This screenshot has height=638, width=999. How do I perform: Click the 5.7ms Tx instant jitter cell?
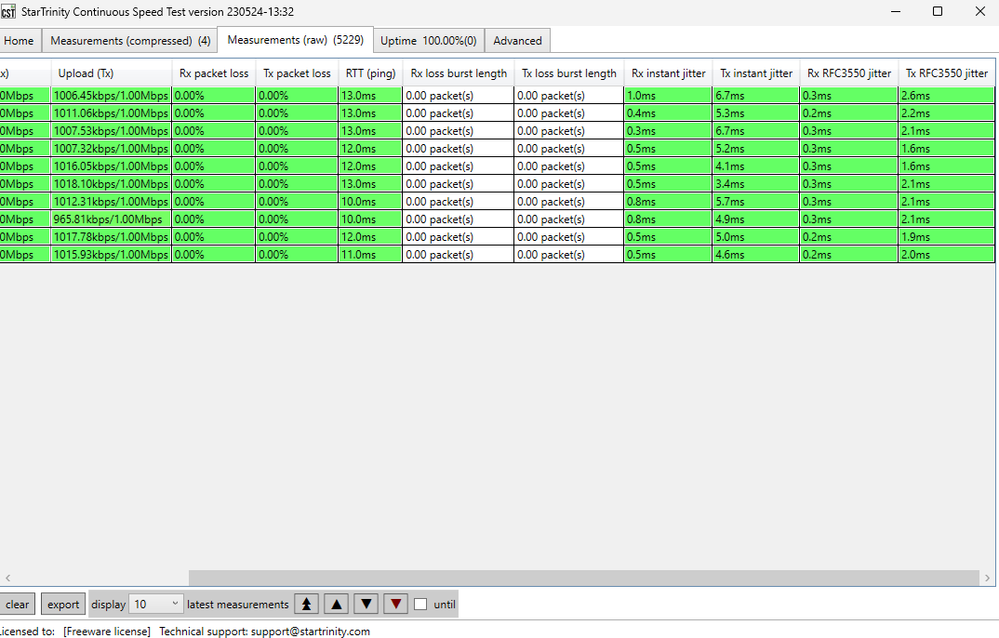coord(756,201)
